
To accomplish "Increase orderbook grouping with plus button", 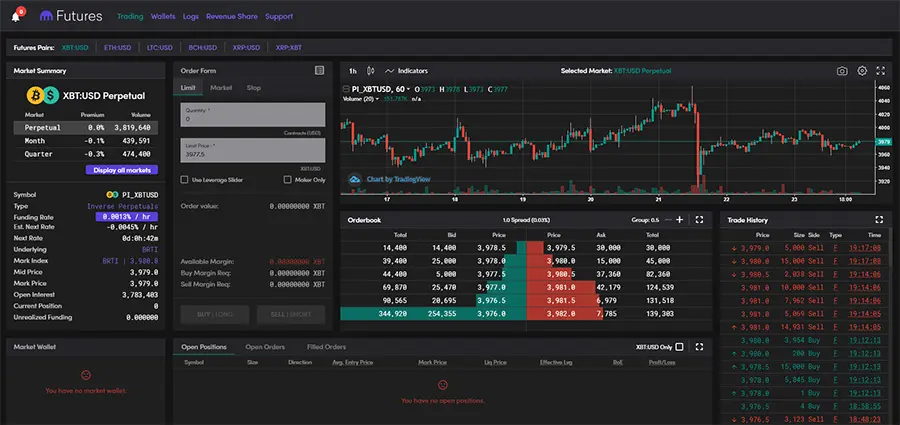I will coord(680,219).
